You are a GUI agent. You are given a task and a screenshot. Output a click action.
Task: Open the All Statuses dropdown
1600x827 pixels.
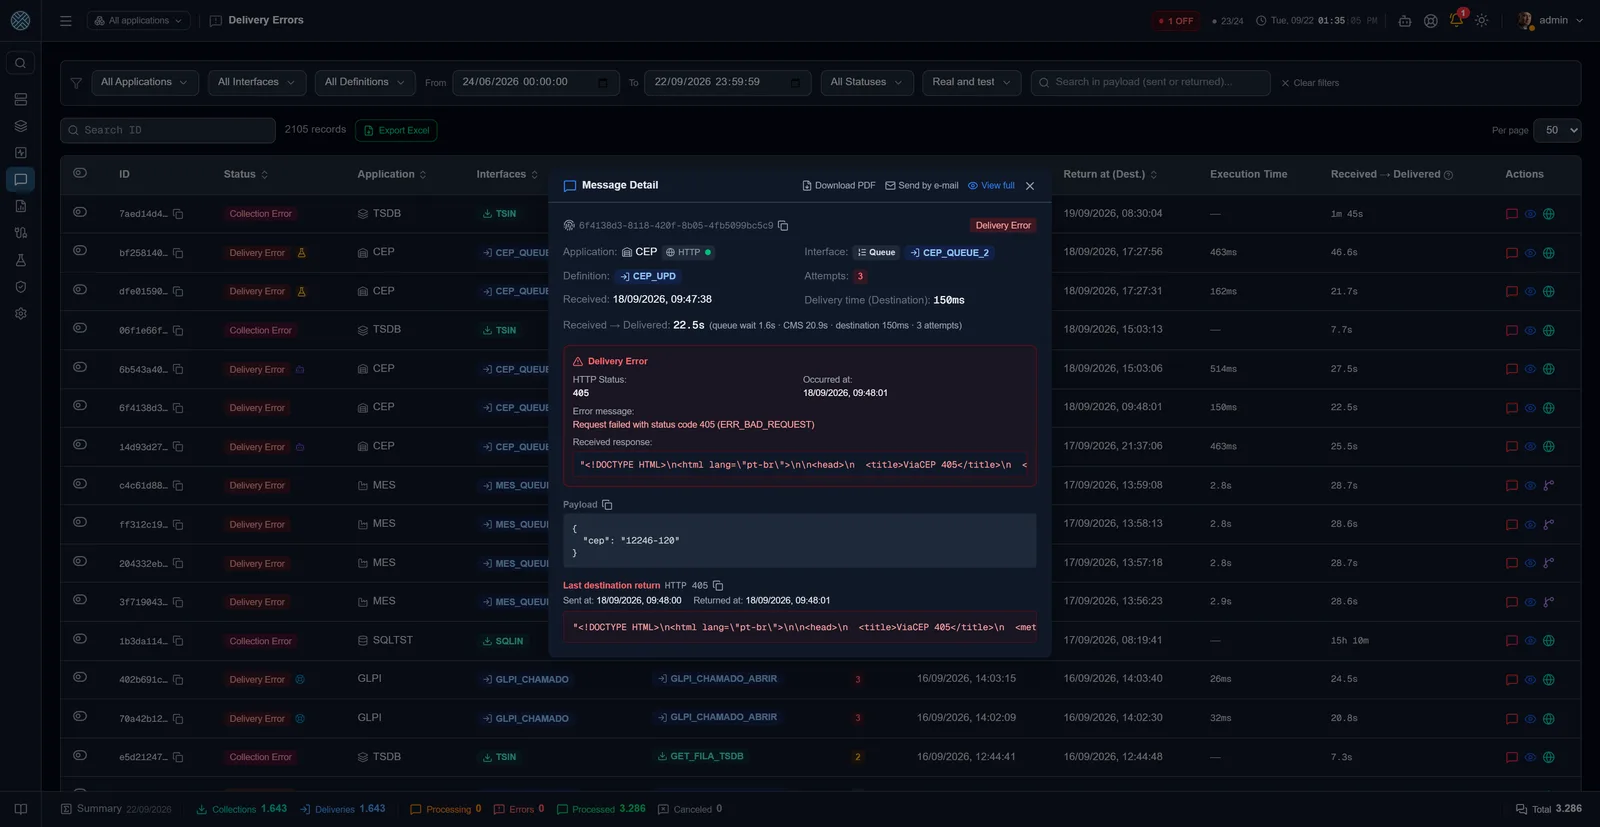click(x=867, y=82)
